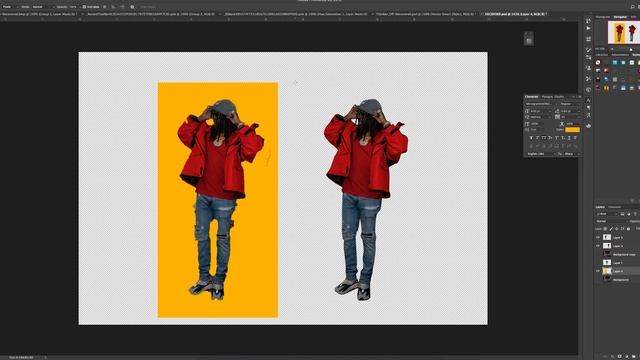The image size is (640, 360).
Task: Apply Strikethrough in Character panel
Action: click(x=575, y=138)
